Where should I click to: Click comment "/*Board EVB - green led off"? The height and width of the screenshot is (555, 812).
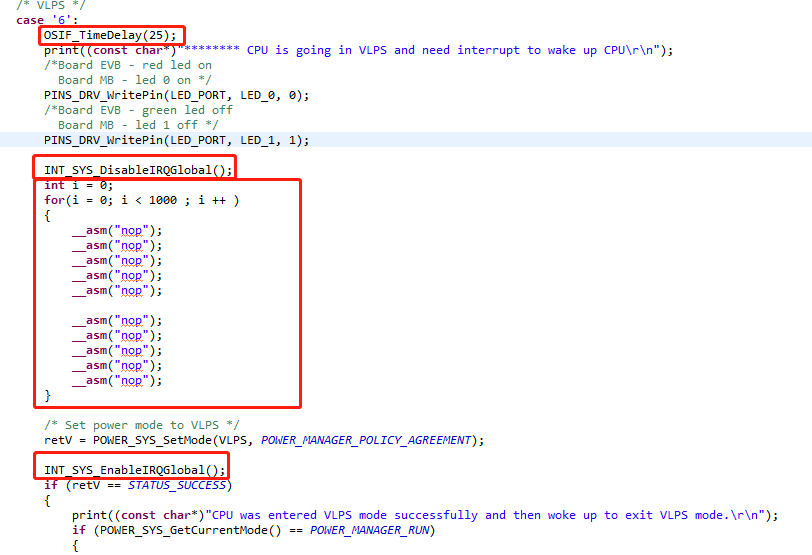point(138,110)
